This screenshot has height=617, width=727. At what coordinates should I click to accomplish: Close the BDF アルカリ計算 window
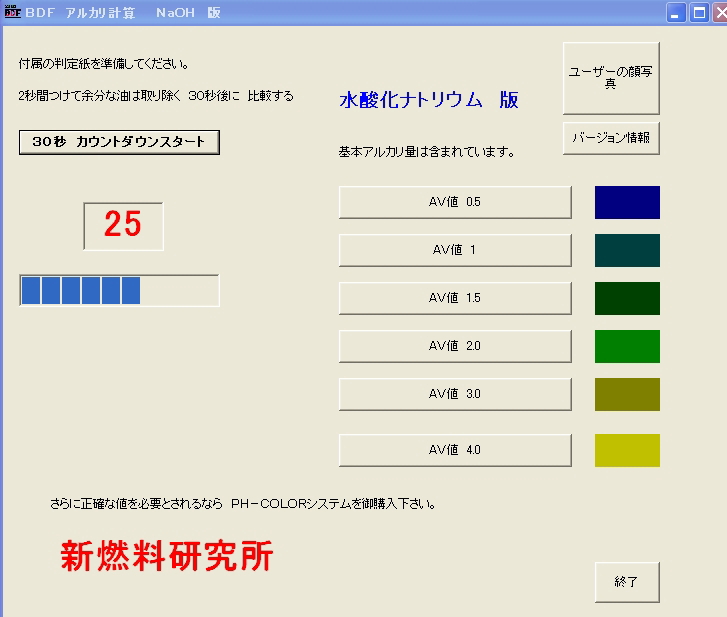720,13
